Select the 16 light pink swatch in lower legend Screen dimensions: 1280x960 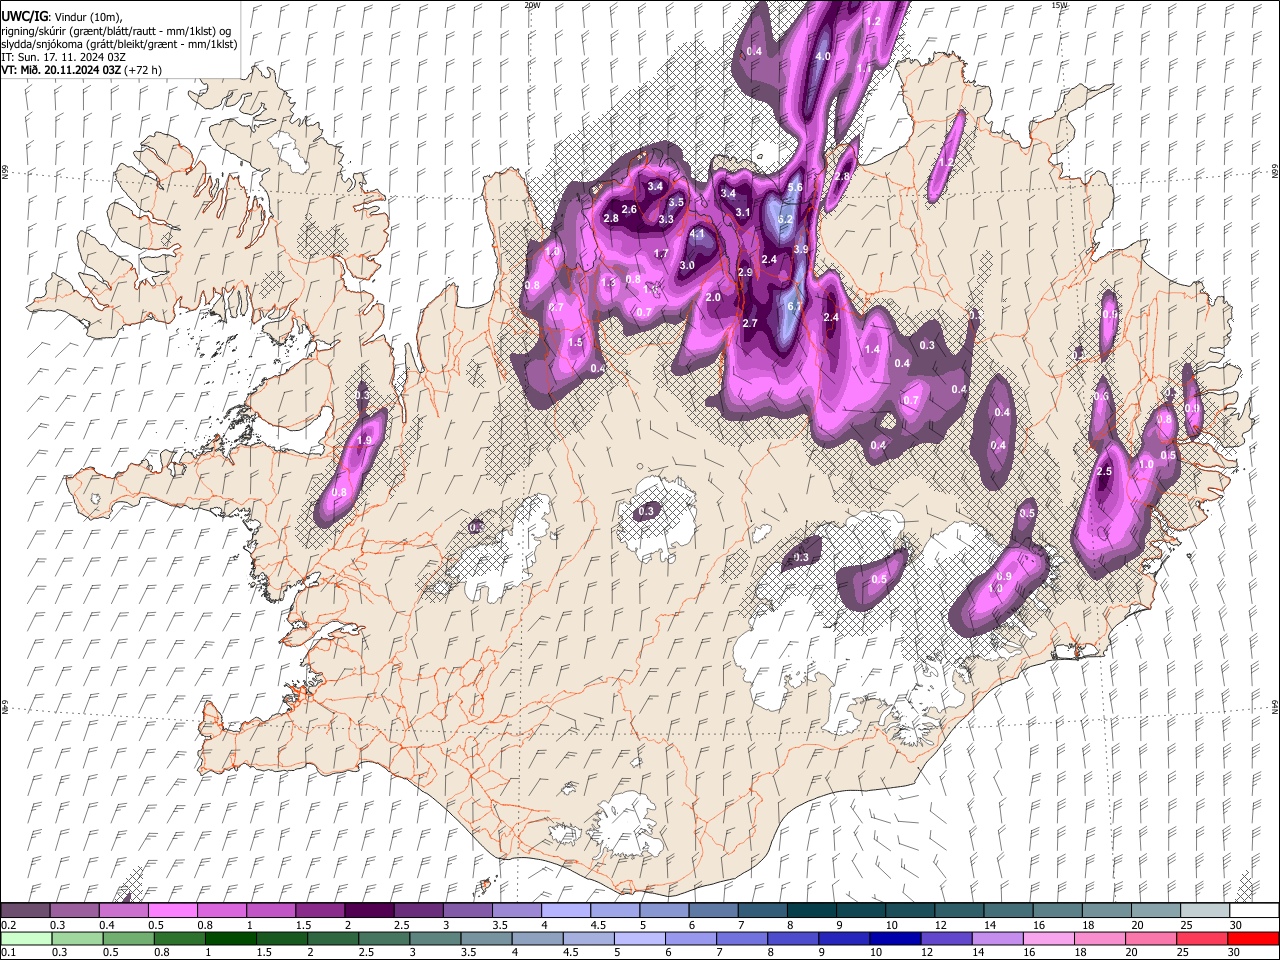tap(1048, 938)
